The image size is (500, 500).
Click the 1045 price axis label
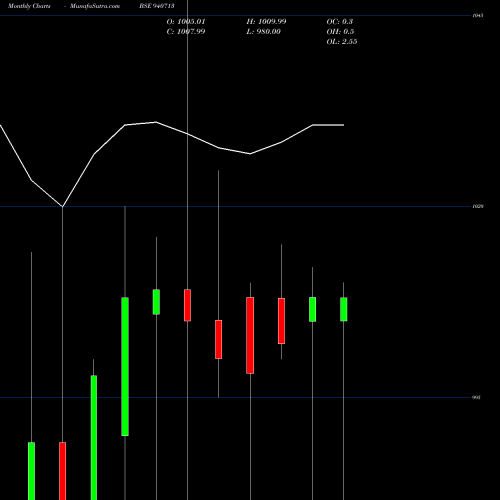click(x=478, y=15)
